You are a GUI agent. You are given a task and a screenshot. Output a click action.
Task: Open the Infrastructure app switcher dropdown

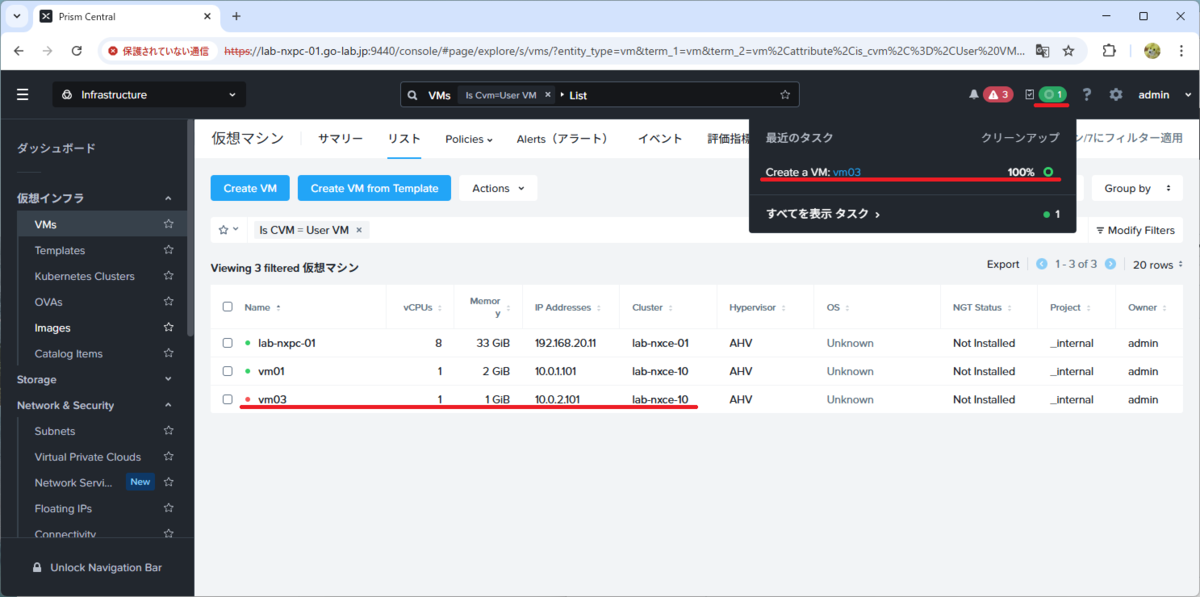point(149,95)
